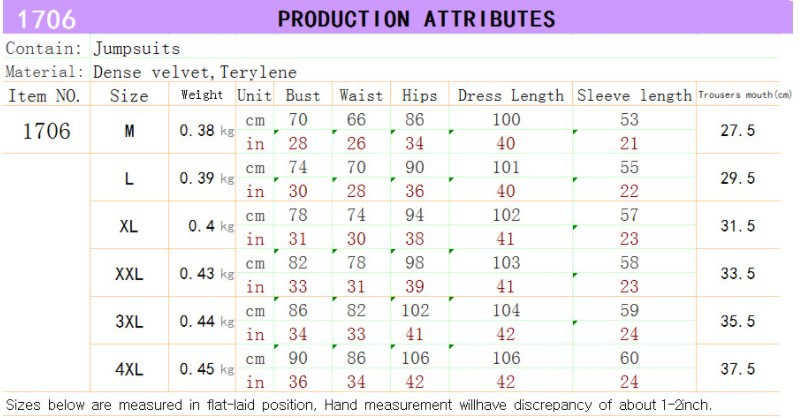Screen dimensions: 811x418
Task: Click the Bust column header
Action: 303,95
